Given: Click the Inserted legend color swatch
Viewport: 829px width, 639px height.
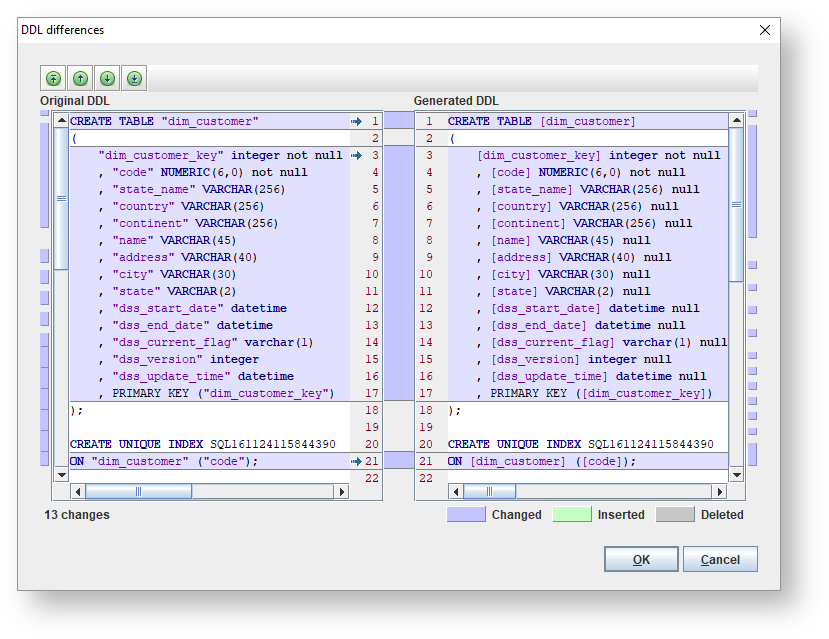Looking at the screenshot, I should pyautogui.click(x=571, y=515).
